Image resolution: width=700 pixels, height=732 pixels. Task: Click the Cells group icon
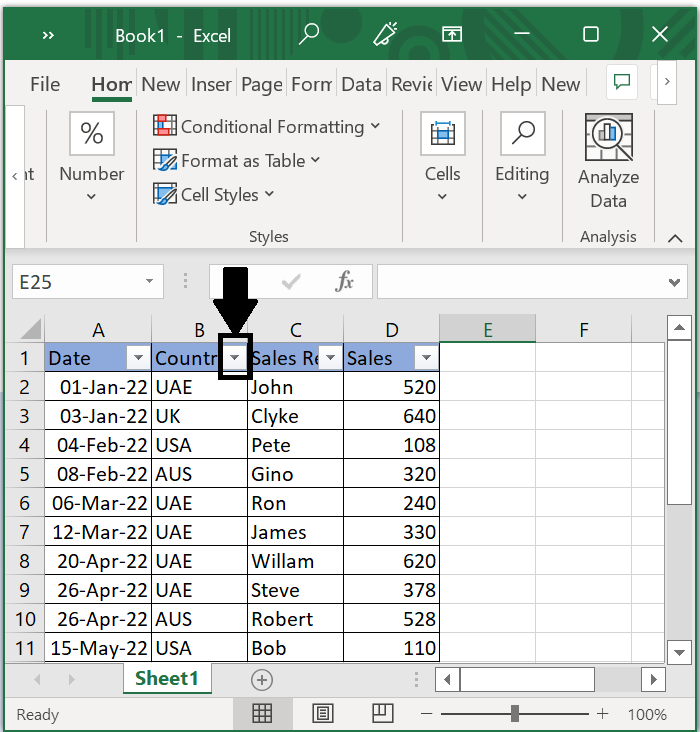pos(443,133)
